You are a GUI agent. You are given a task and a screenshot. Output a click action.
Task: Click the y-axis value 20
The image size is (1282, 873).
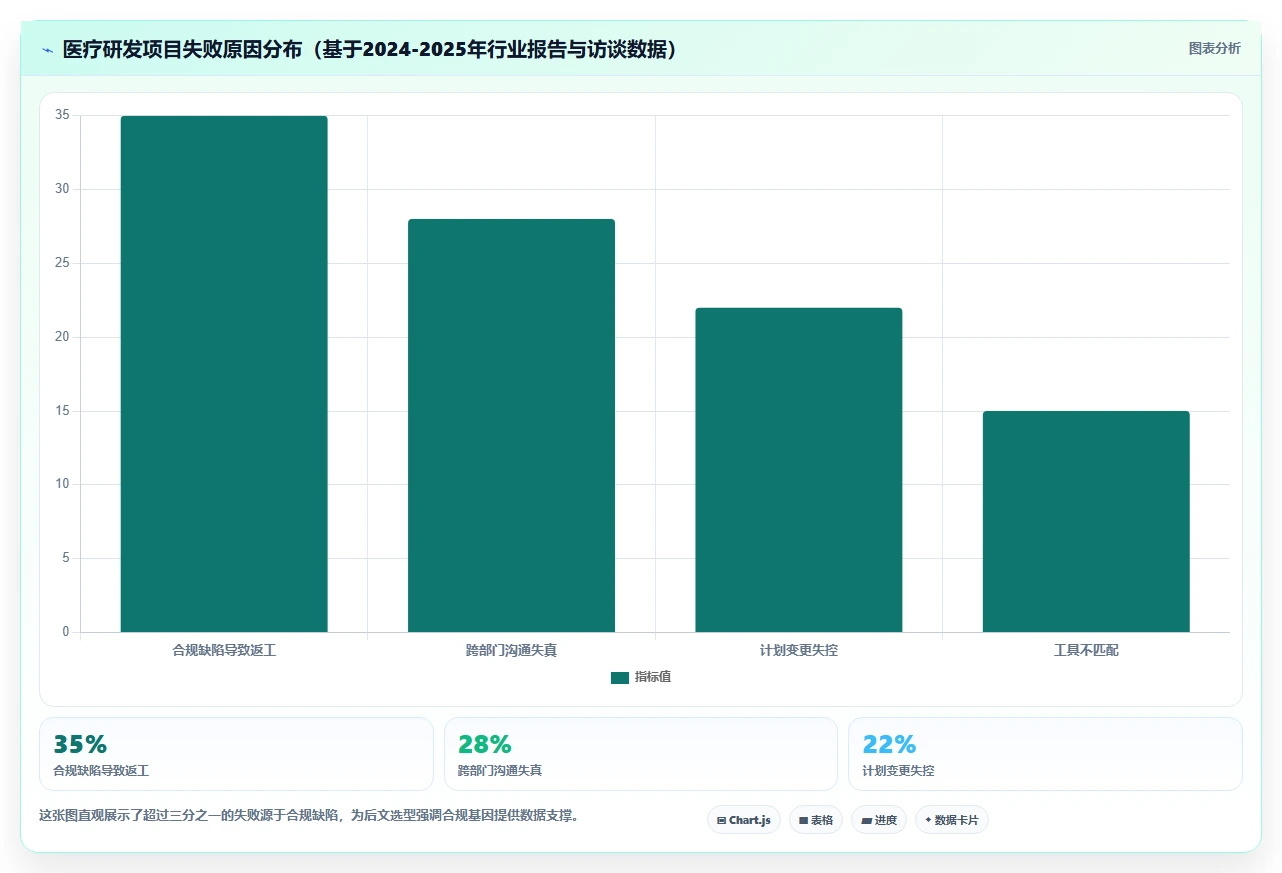[x=63, y=337]
